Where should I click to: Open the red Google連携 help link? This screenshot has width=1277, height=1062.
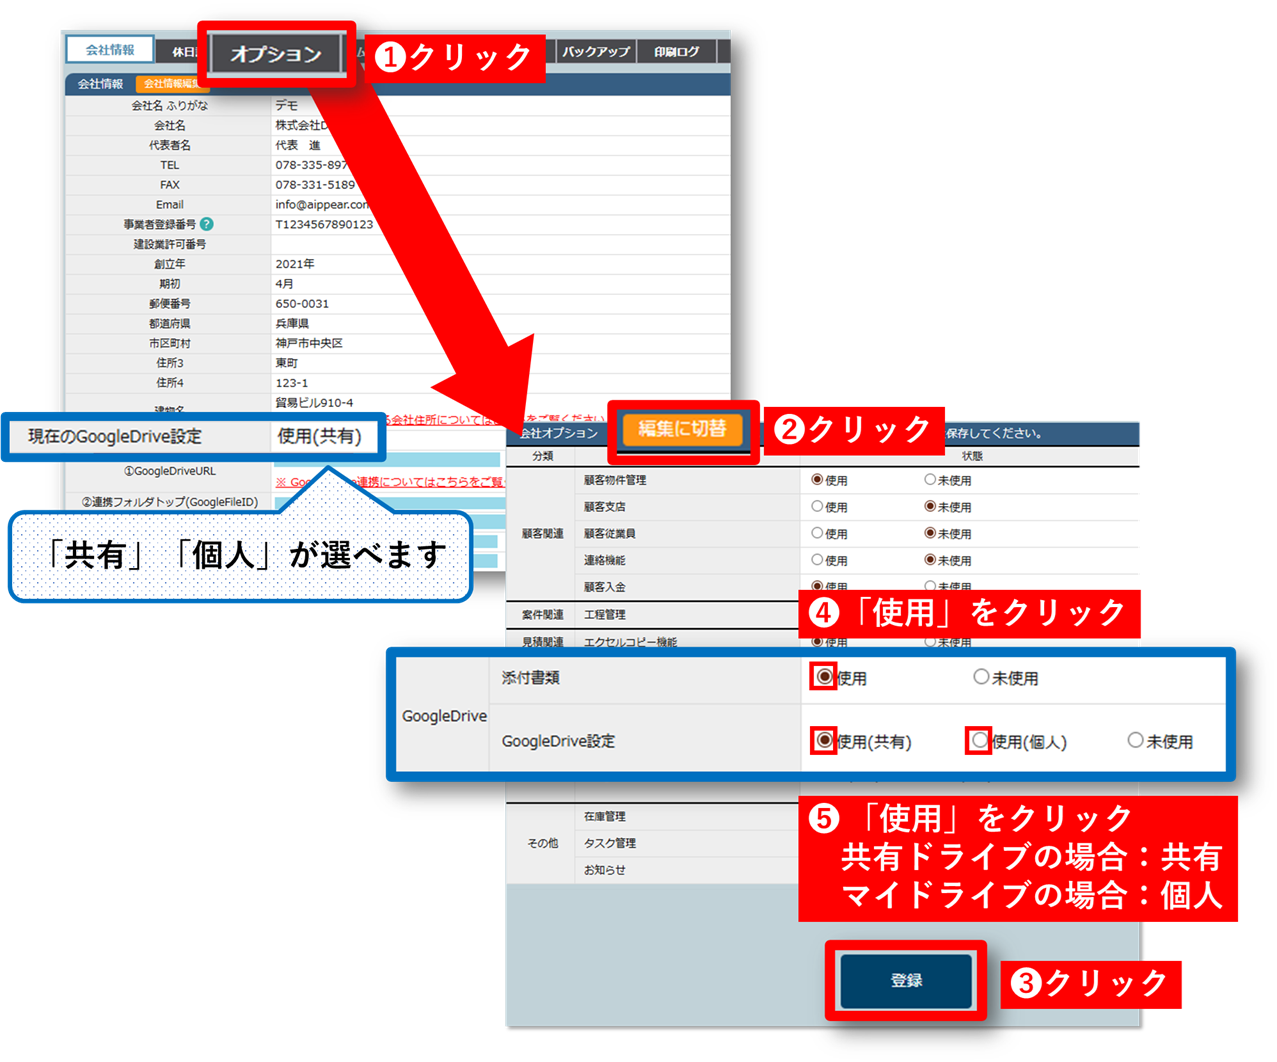click(x=430, y=482)
